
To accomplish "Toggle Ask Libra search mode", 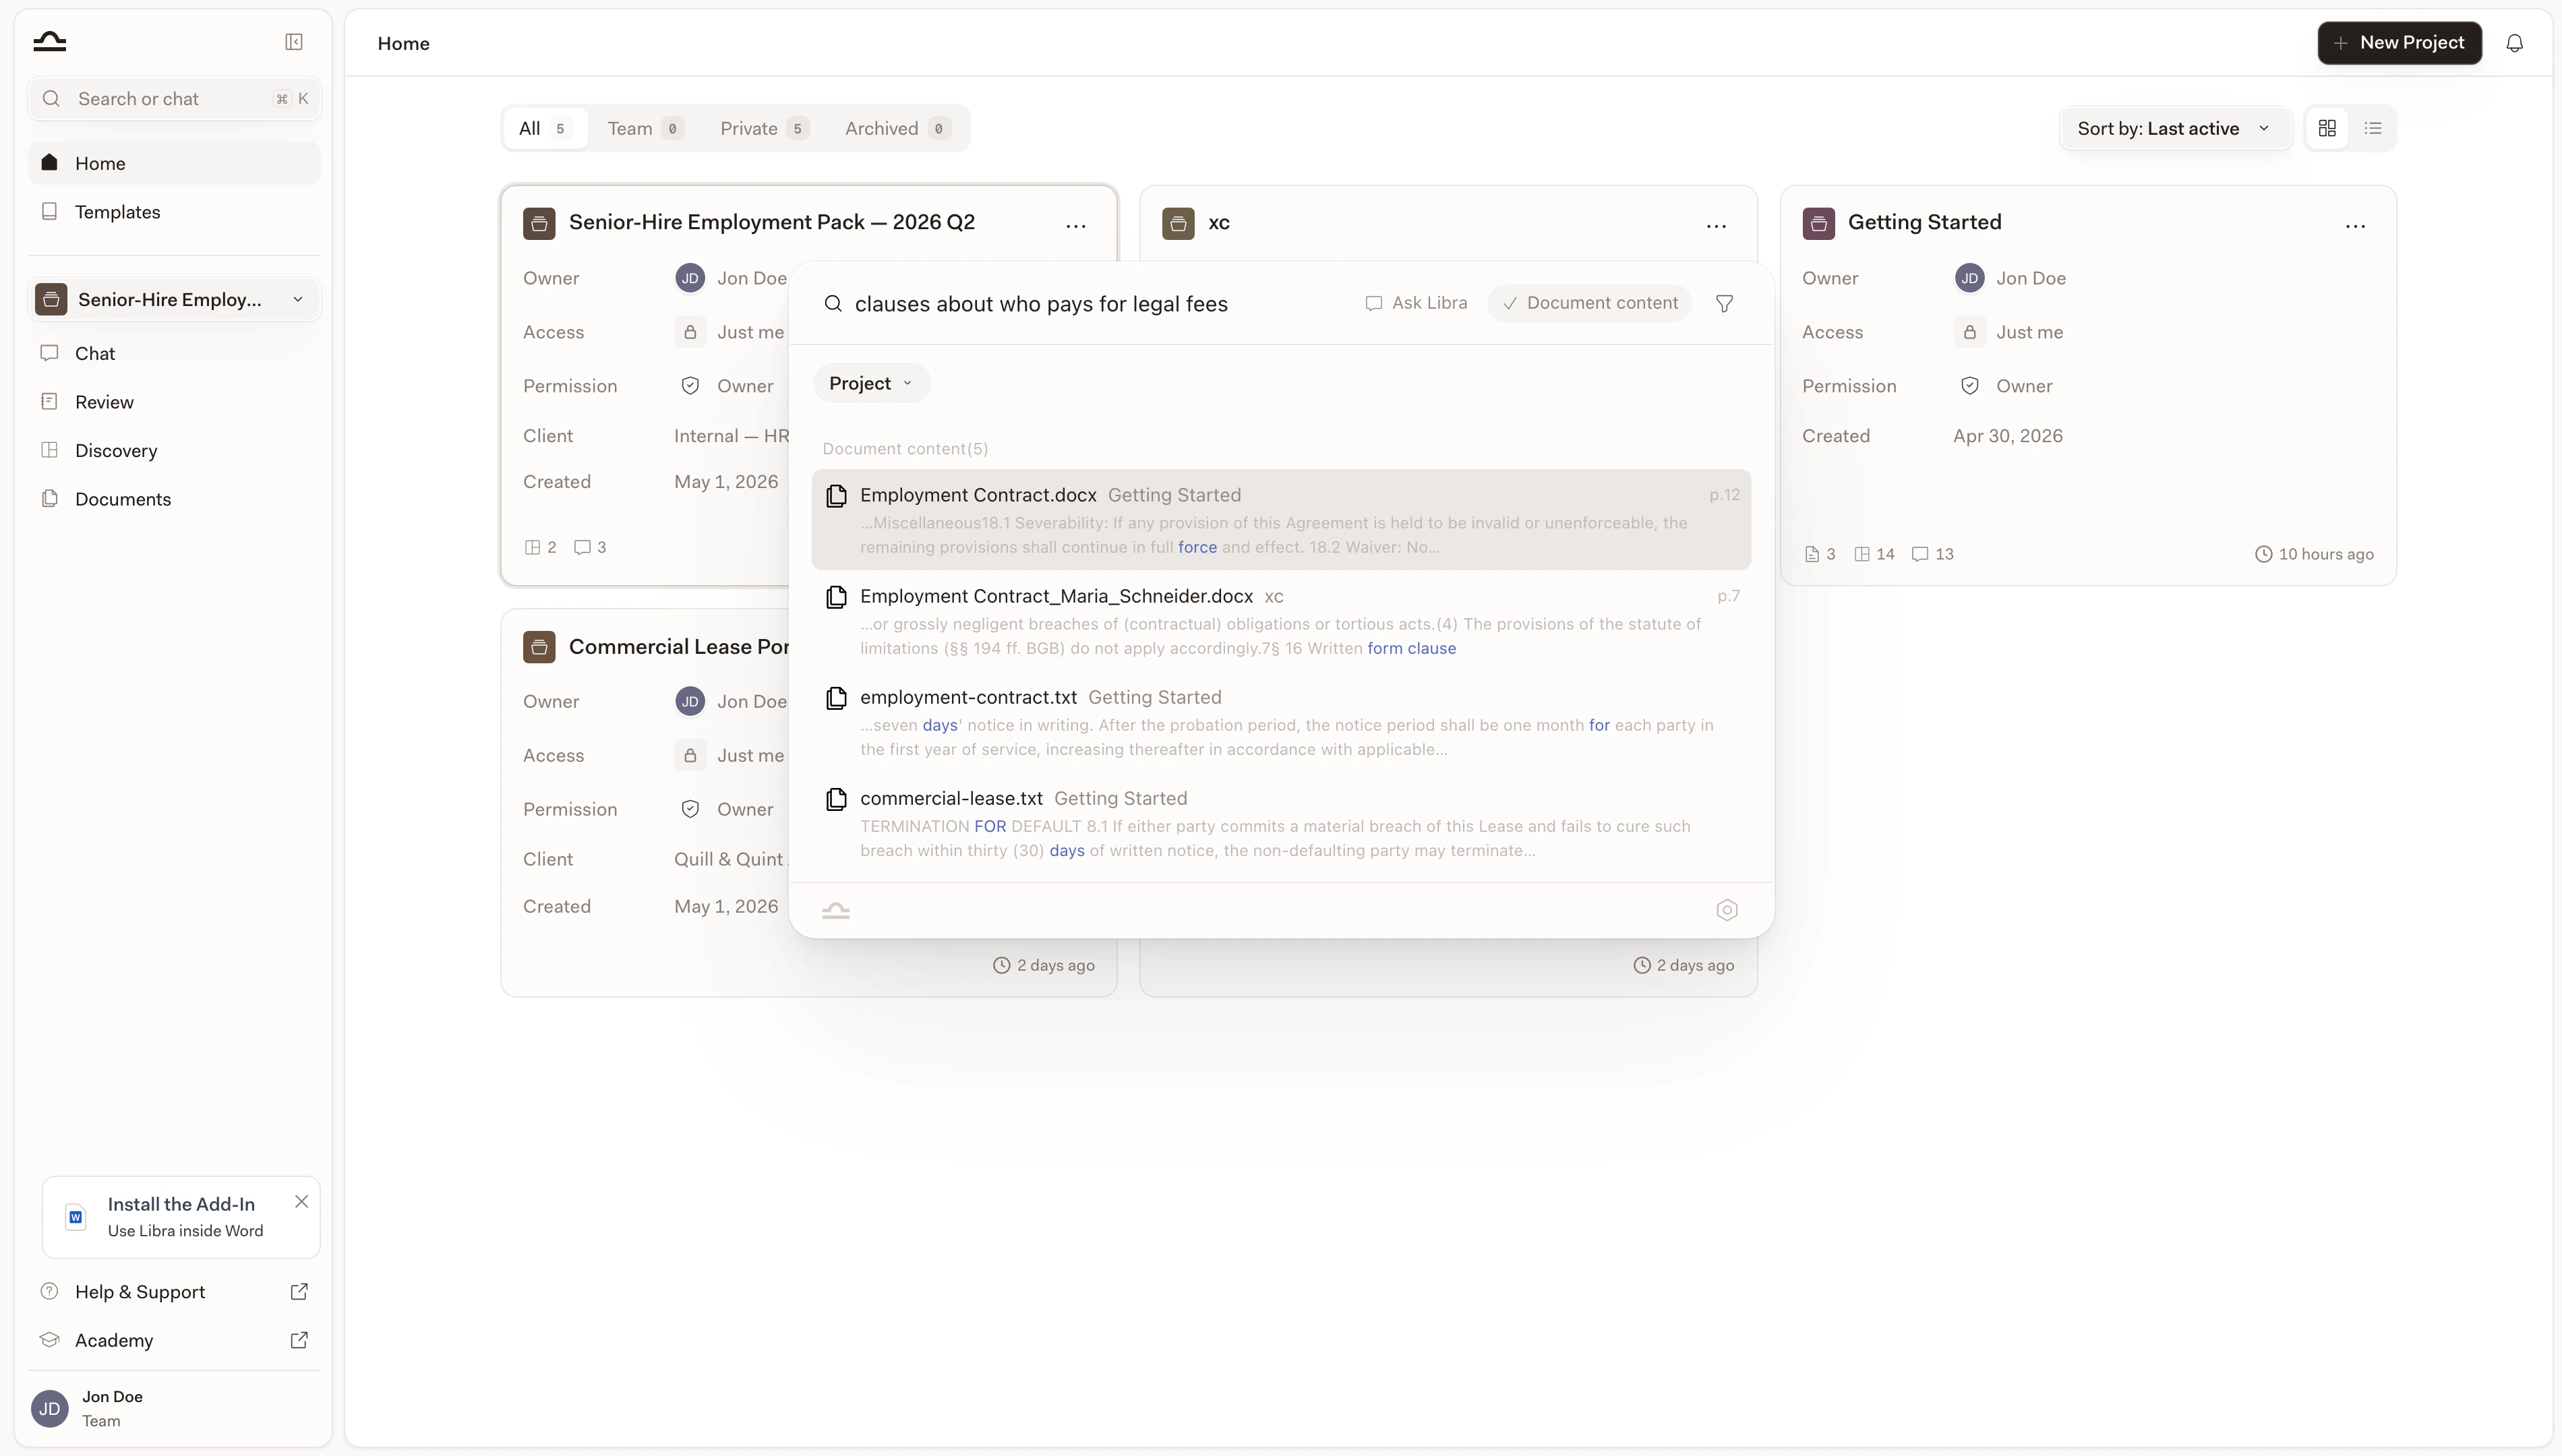I will point(1416,303).
